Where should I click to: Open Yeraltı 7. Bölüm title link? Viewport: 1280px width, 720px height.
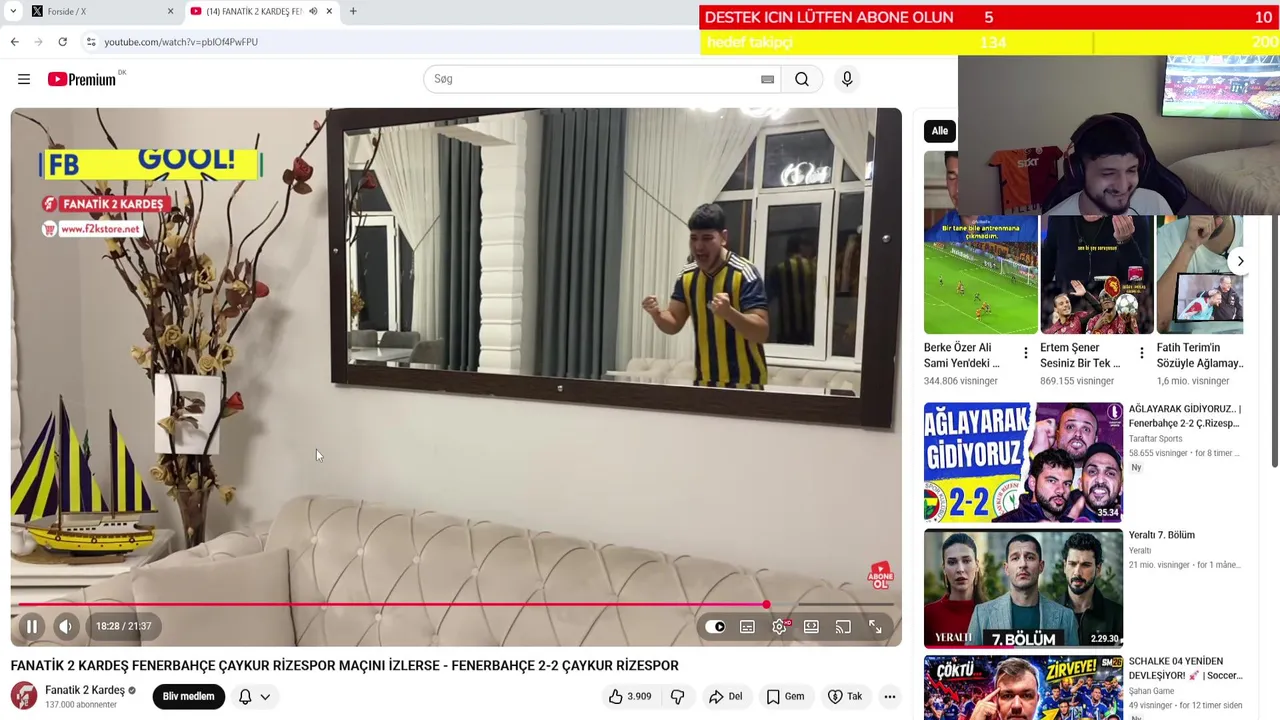click(1162, 535)
